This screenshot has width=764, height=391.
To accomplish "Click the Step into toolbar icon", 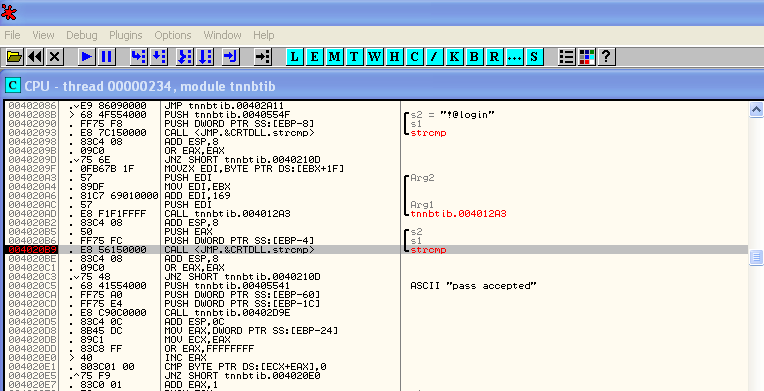I will coord(139,57).
